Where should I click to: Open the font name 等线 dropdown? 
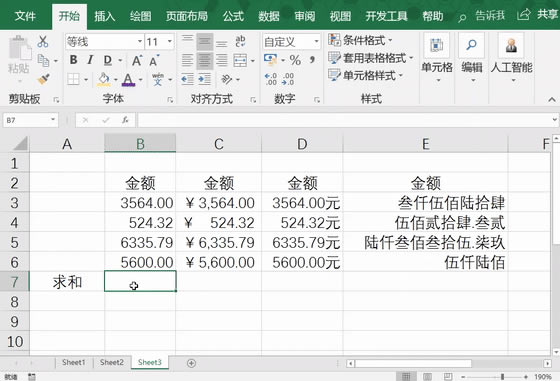click(x=140, y=42)
